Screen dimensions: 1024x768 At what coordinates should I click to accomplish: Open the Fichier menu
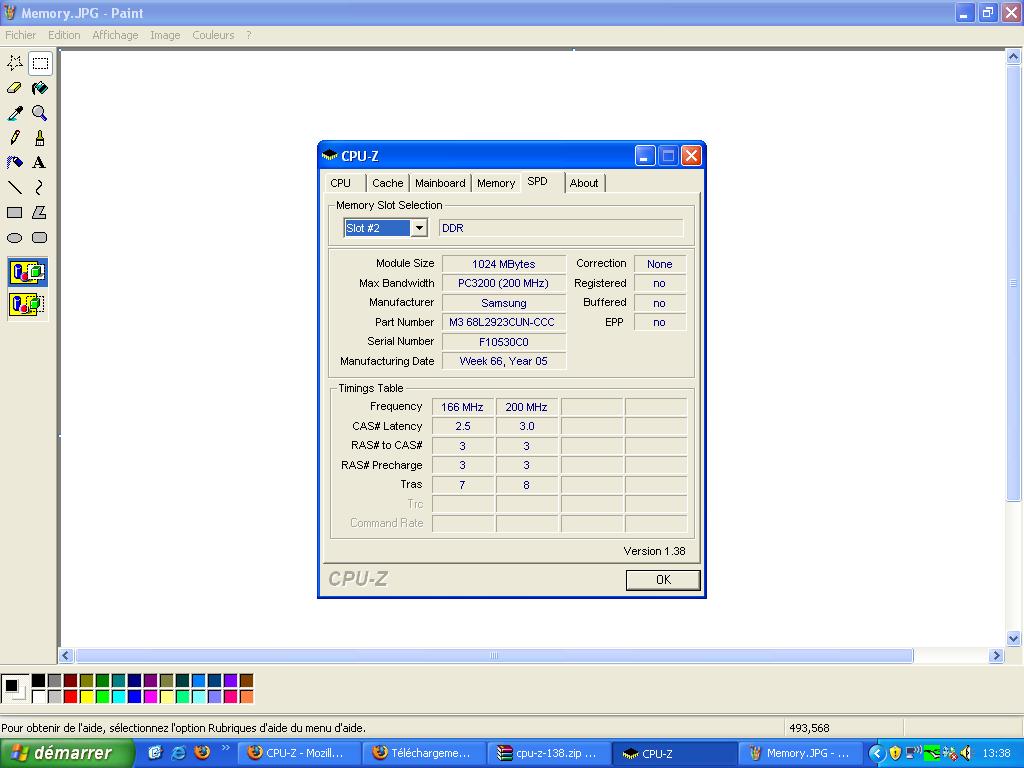coord(20,35)
